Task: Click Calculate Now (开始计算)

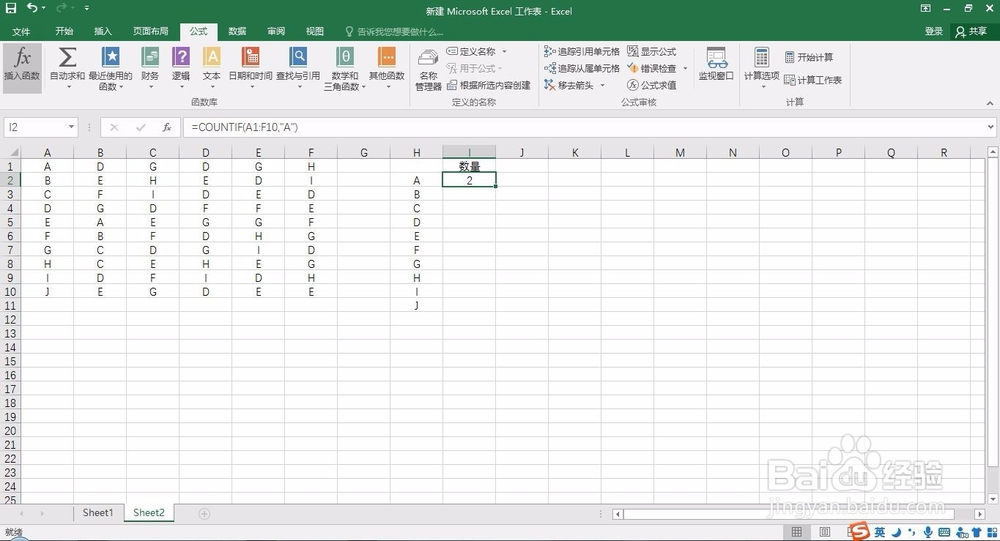Action: [809, 57]
